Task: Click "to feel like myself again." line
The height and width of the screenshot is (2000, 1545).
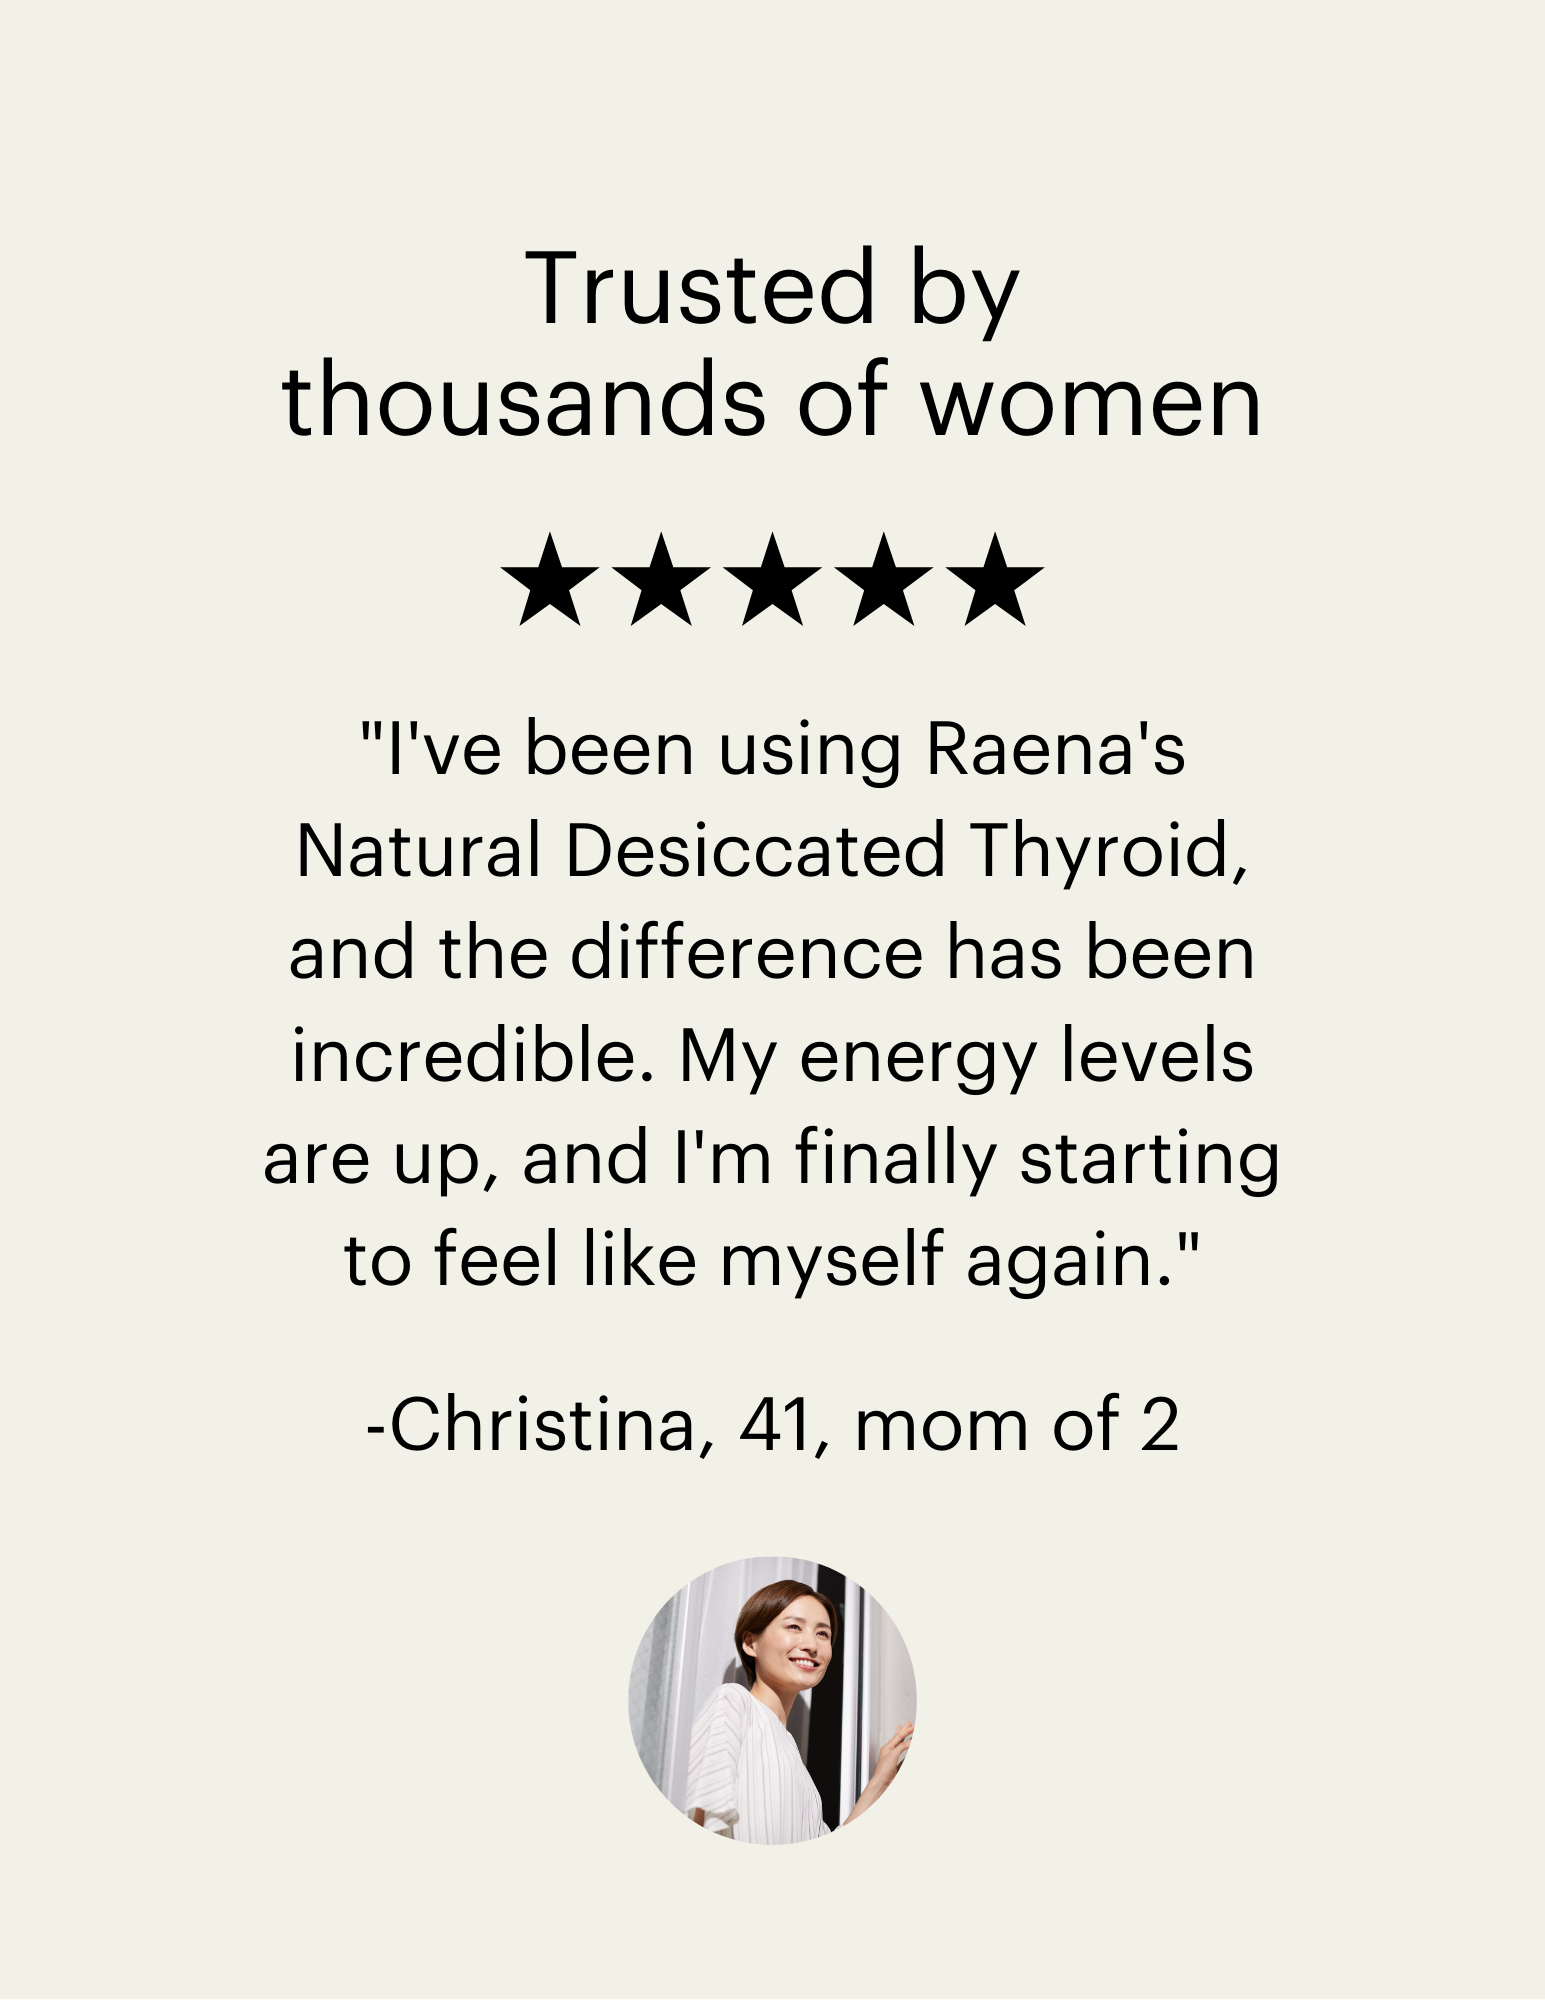Action: pos(772,1261)
